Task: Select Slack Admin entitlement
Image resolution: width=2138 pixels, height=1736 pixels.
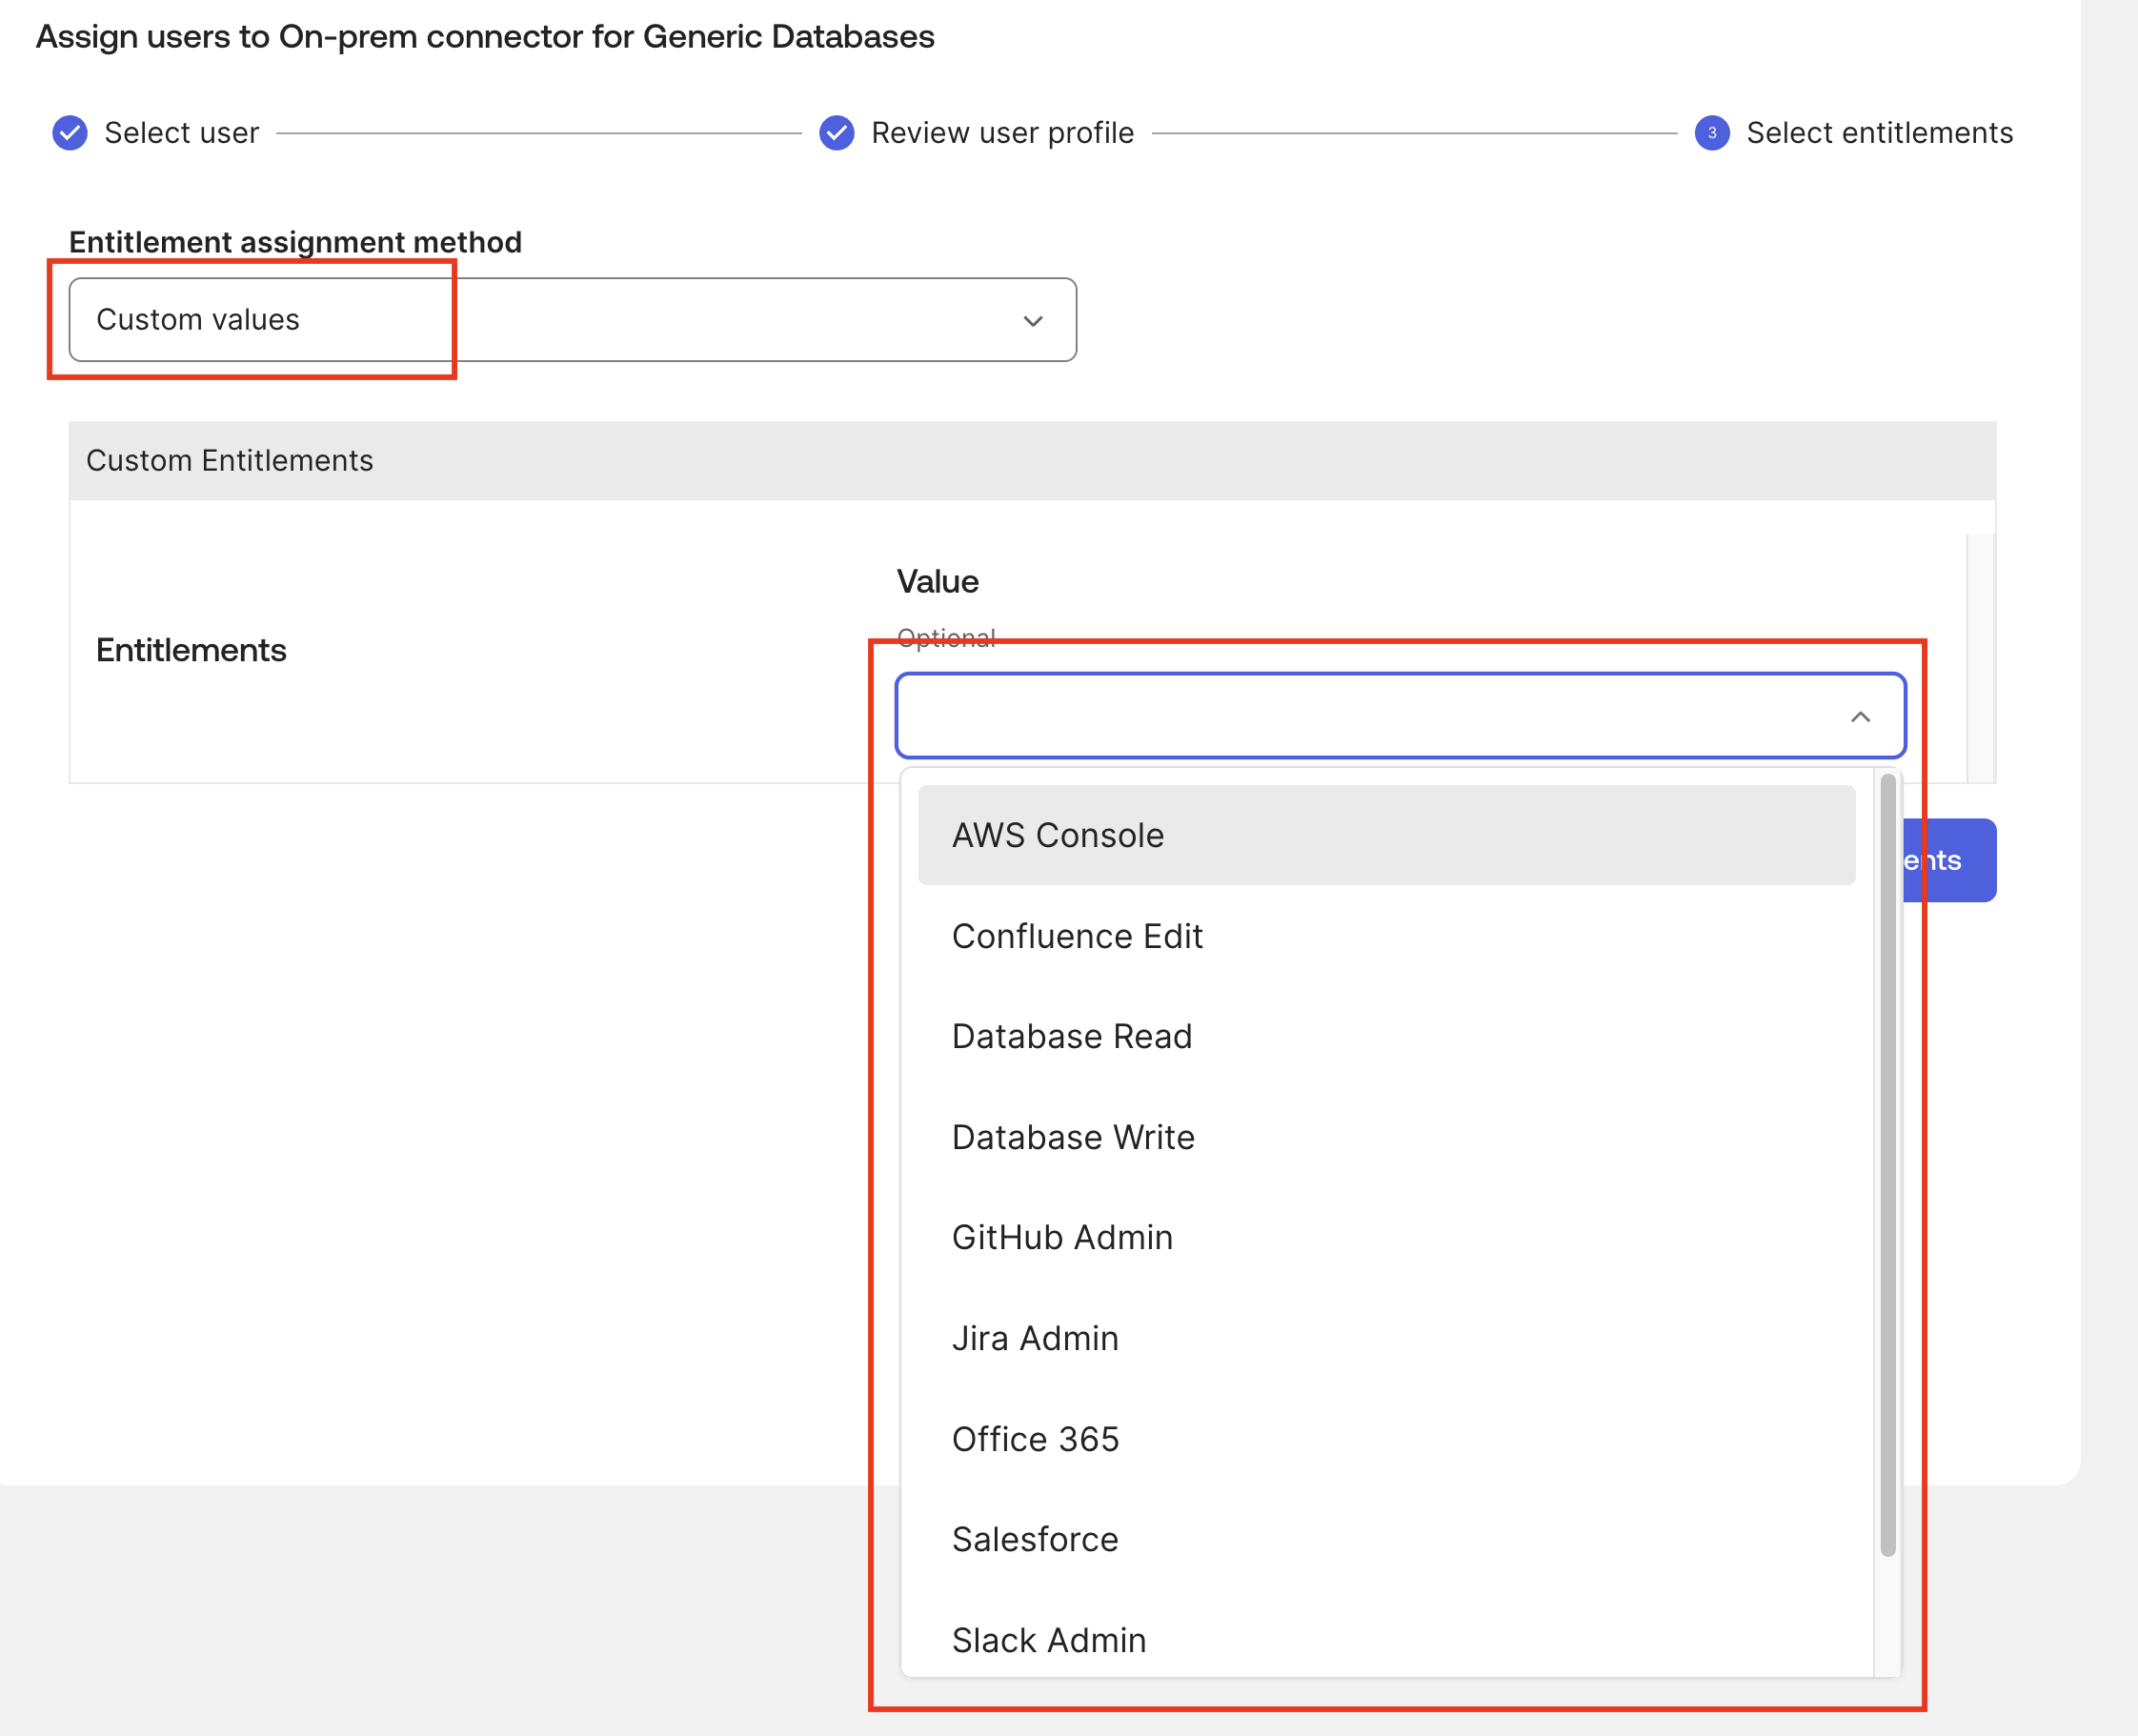Action: (1049, 1640)
